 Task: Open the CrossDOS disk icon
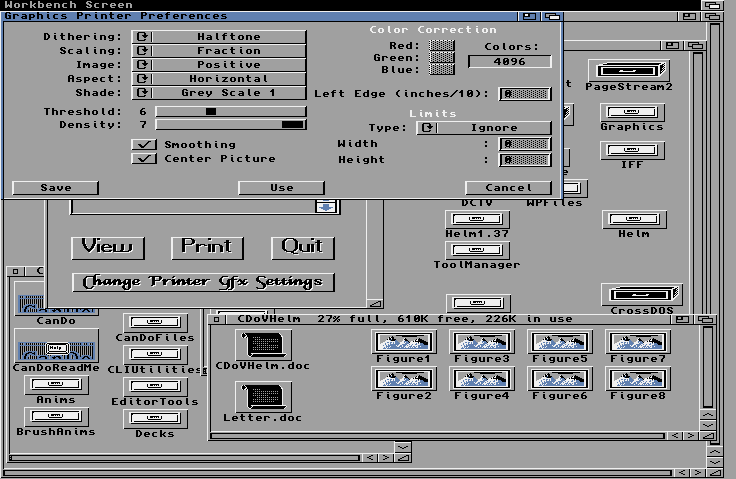642,294
